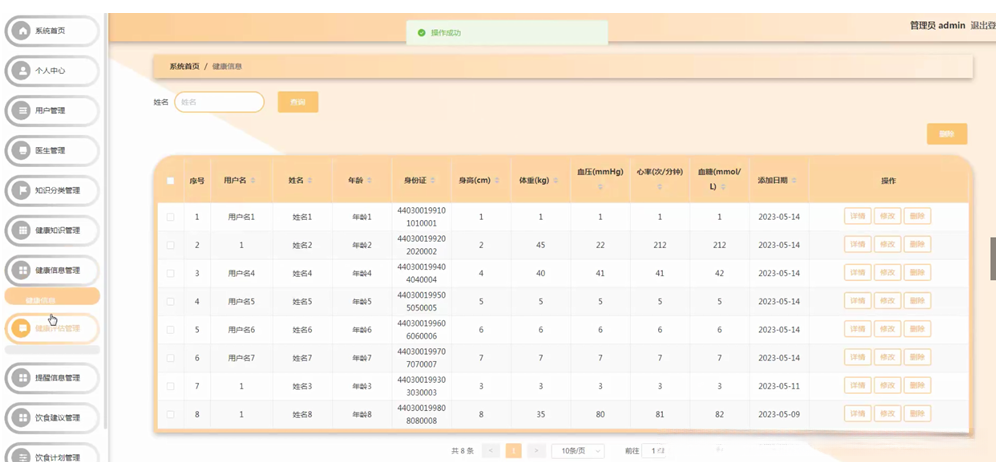Focus the 姓名 search input field
Screen dimensions: 1000x462
(x=219, y=102)
